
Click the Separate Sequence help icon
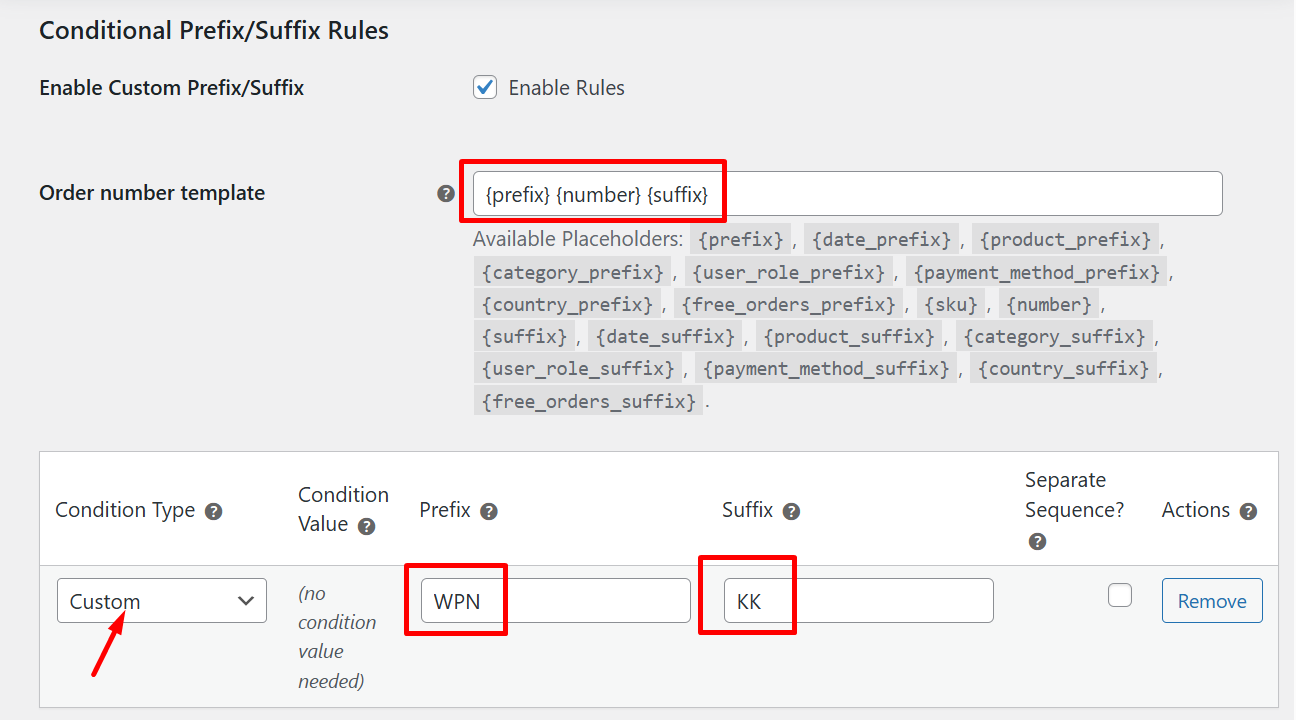tap(1036, 541)
